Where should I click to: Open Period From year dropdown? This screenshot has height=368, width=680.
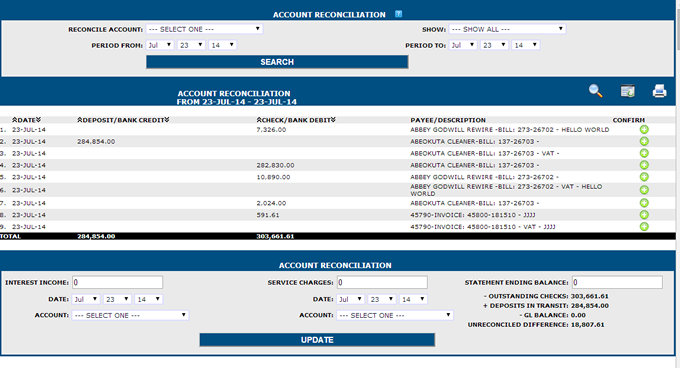coord(222,45)
